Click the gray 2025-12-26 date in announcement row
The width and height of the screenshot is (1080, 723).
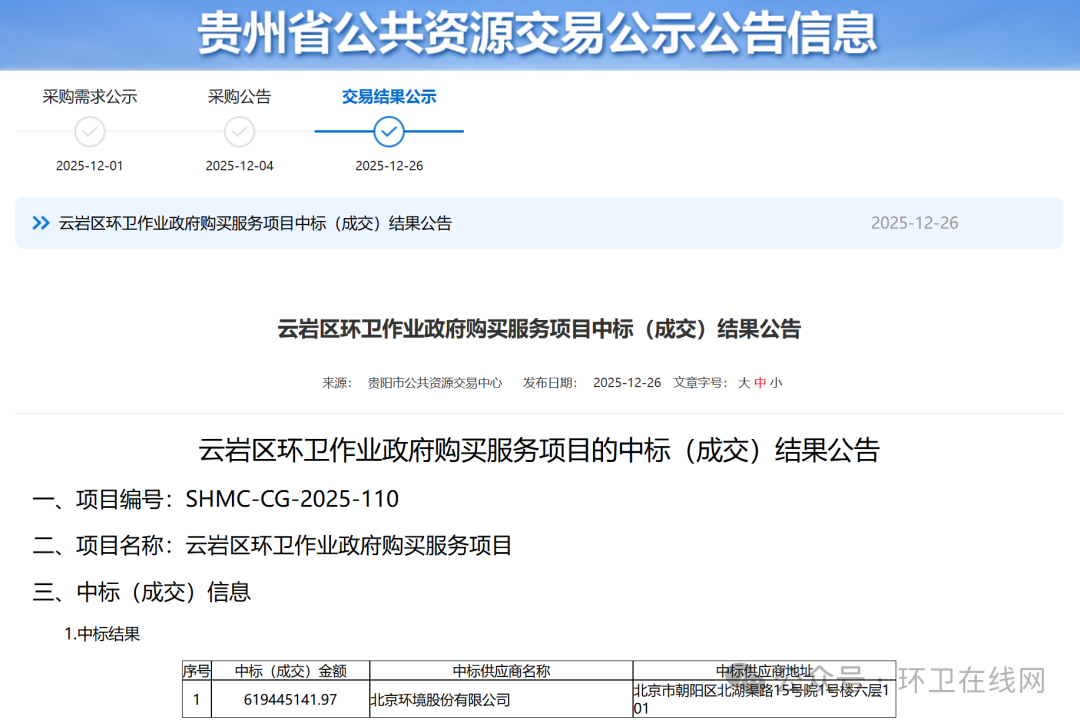[x=915, y=223]
